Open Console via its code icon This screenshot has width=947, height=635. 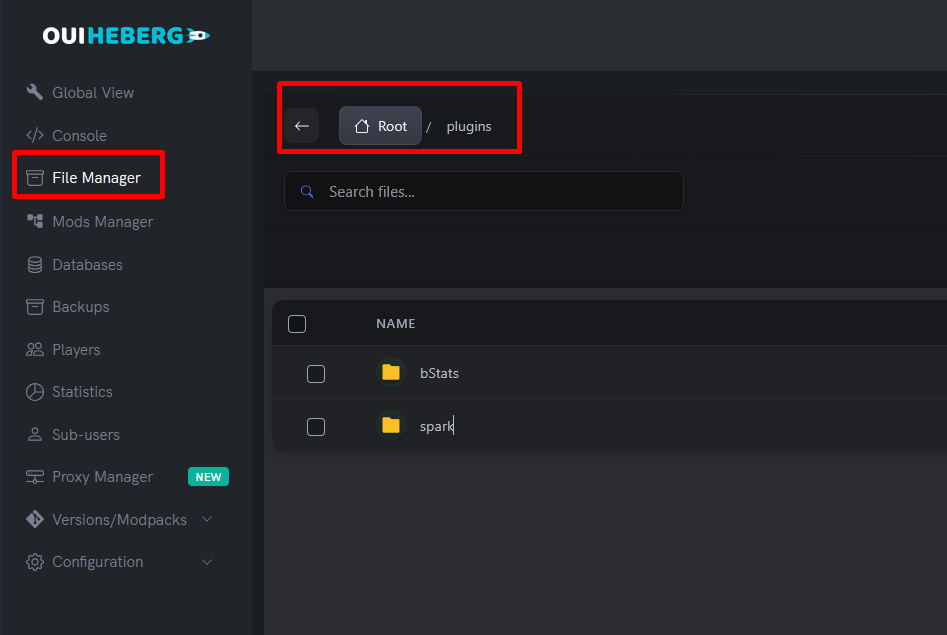click(x=35, y=136)
